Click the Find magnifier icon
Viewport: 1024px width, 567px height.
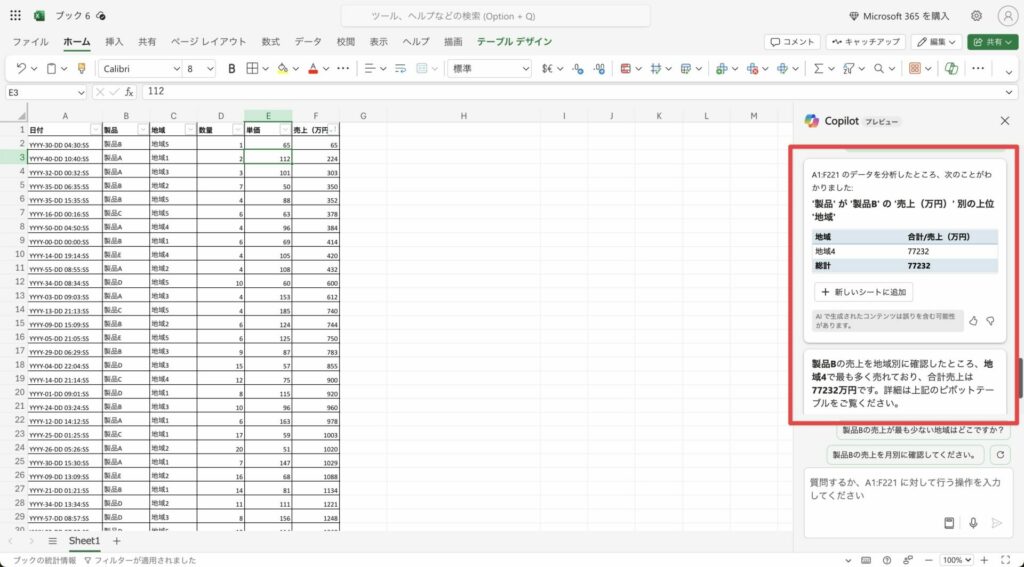879,69
